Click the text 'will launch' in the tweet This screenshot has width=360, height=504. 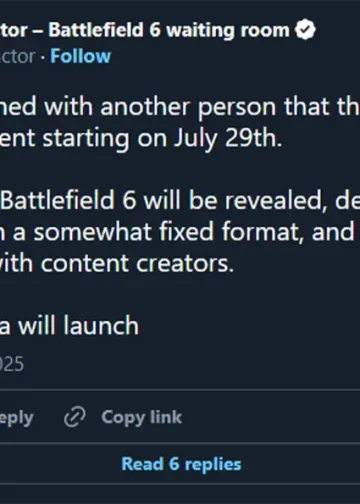78,326
